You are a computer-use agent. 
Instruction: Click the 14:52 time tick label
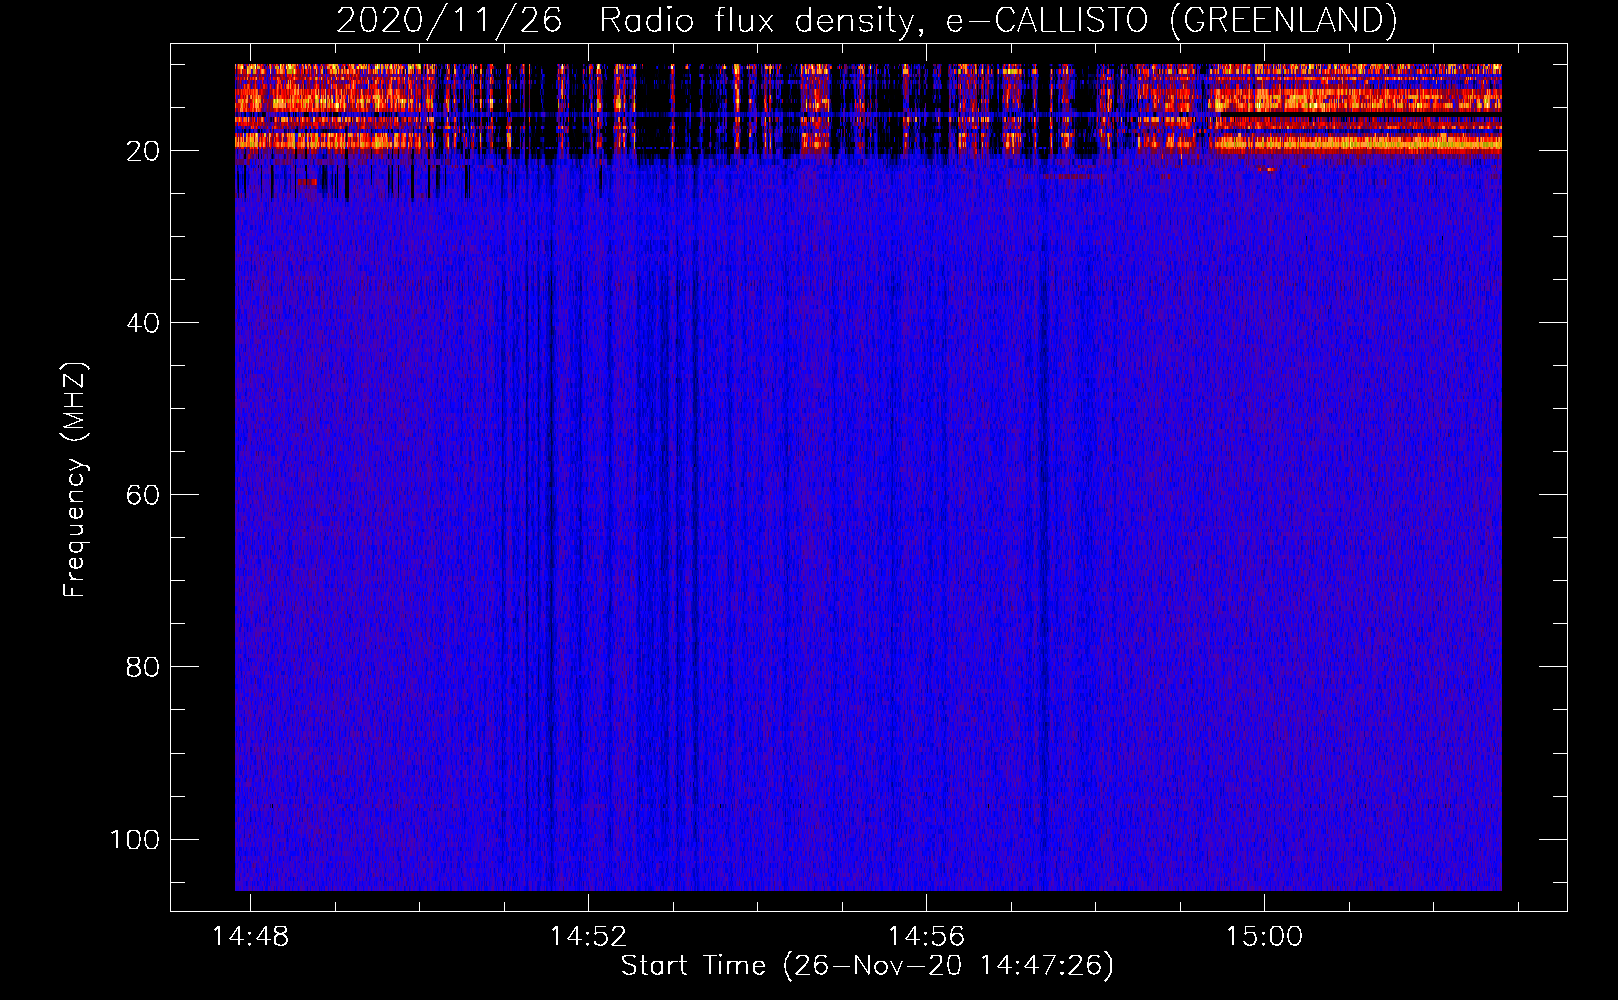tap(588, 936)
